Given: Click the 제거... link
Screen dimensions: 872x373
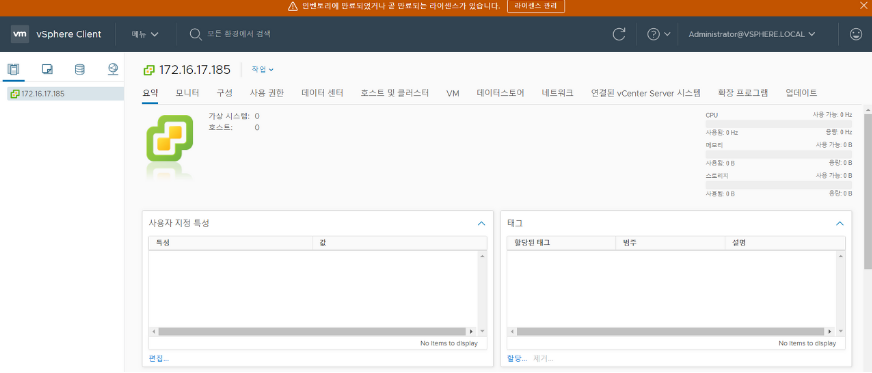Looking at the screenshot, I should tap(543, 359).
